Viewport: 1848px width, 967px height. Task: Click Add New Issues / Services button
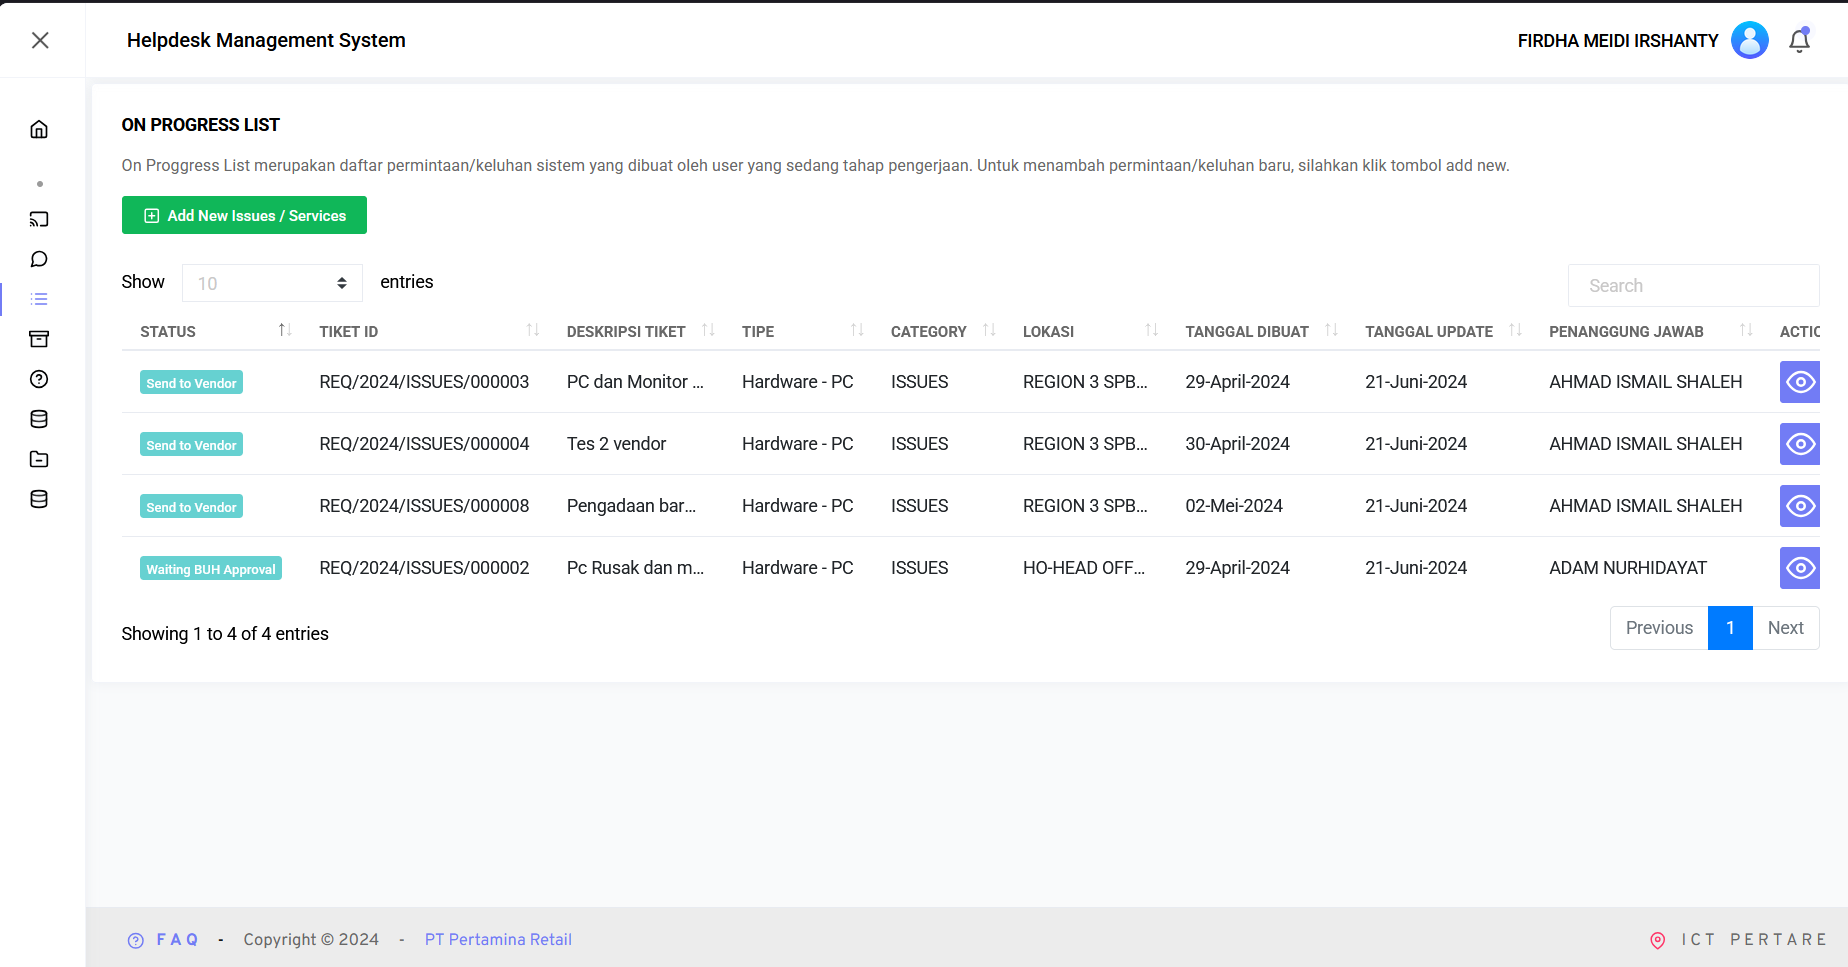(x=244, y=215)
